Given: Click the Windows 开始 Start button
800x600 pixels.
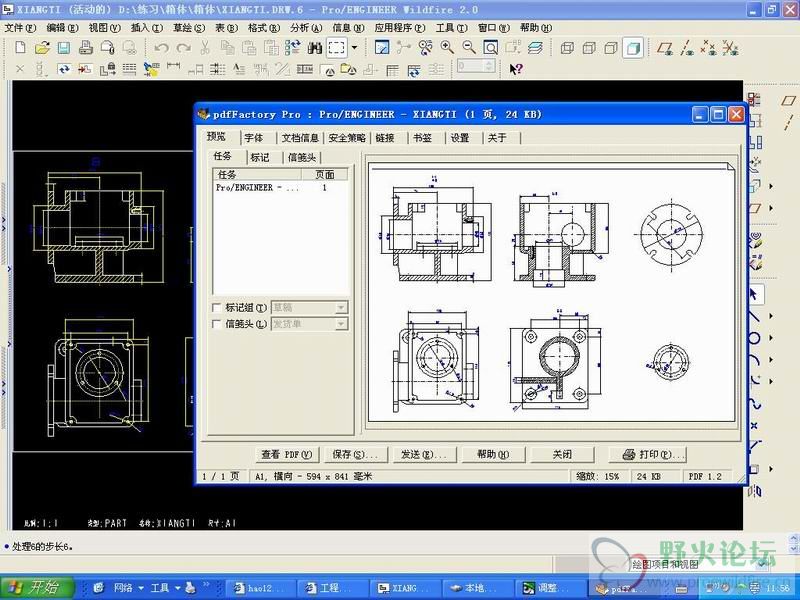Looking at the screenshot, I should [37, 588].
